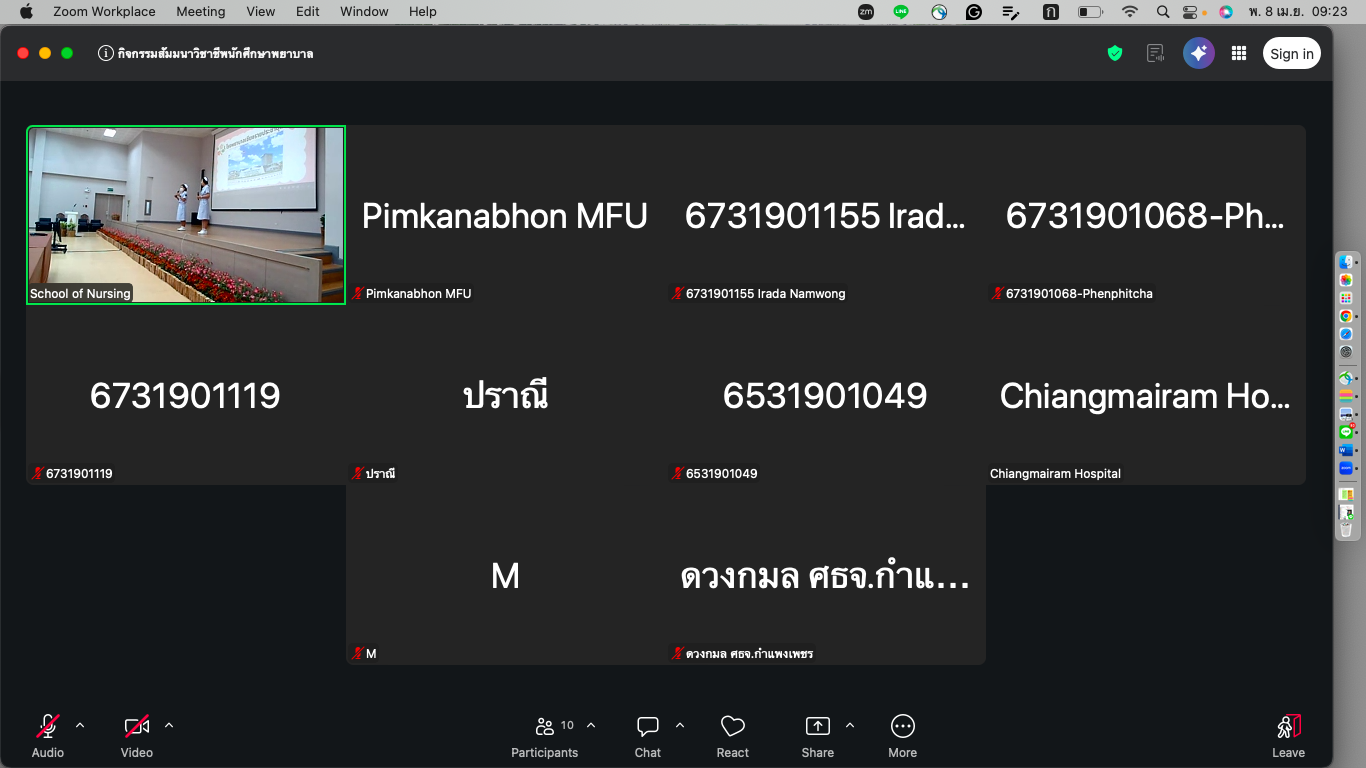Image resolution: width=1366 pixels, height=768 pixels.
Task: Expand the Share options chevron
Action: 850,726
